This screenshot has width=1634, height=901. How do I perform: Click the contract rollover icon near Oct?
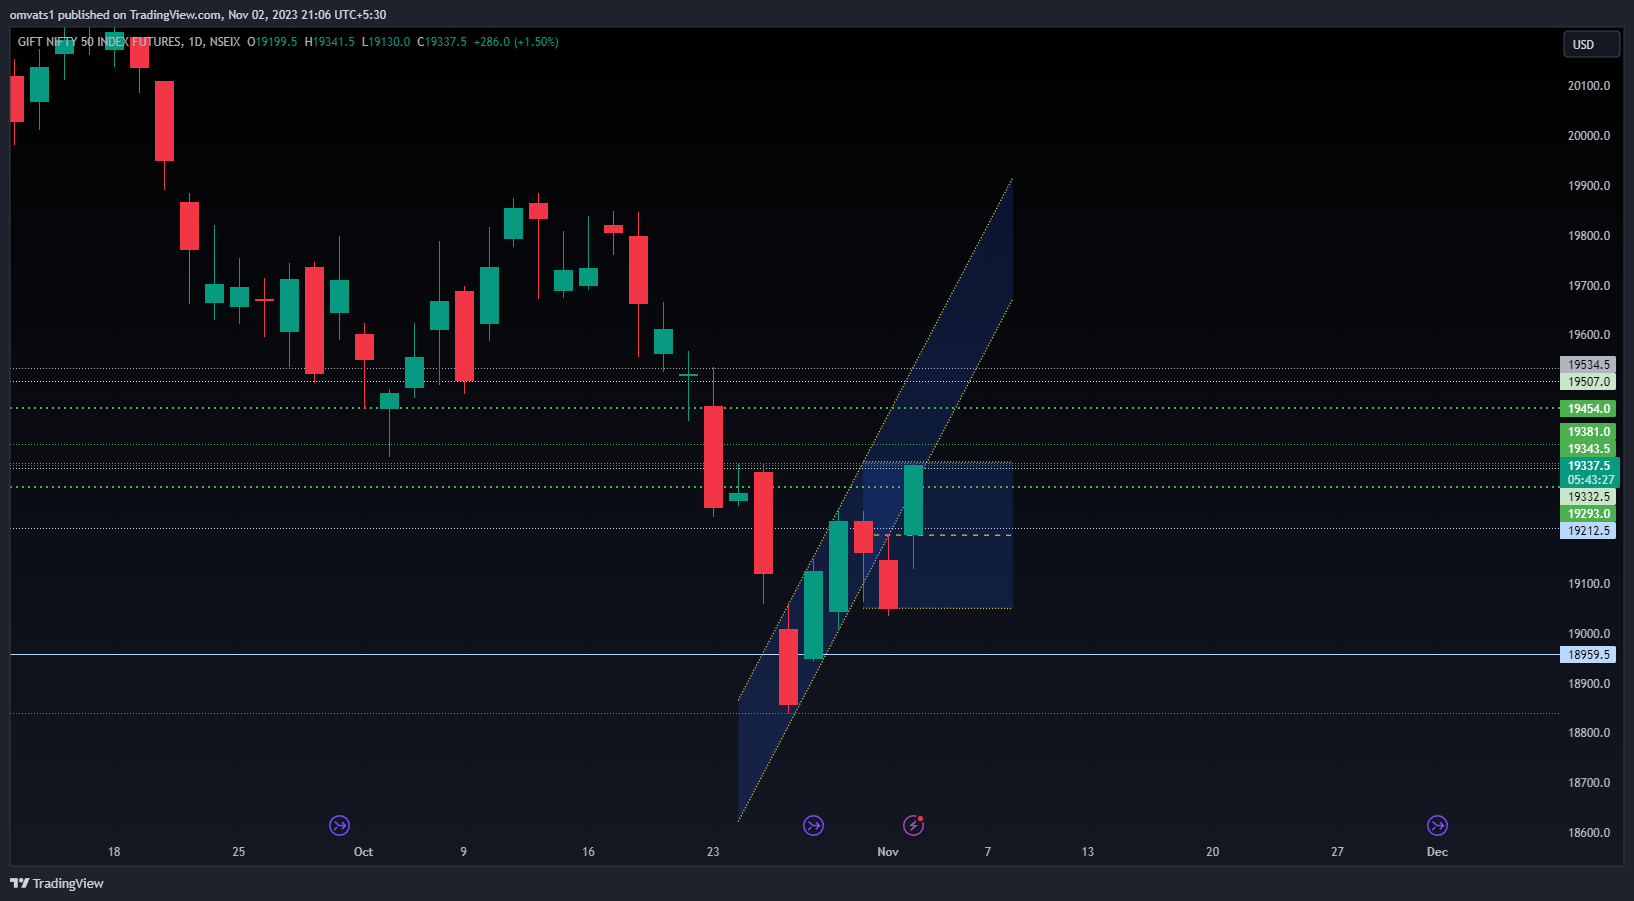click(x=339, y=825)
